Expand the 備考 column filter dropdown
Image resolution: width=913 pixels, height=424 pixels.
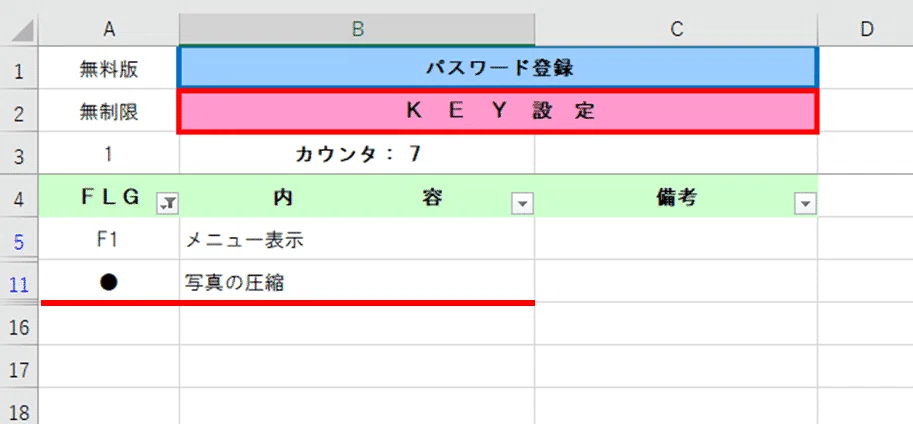coord(805,203)
